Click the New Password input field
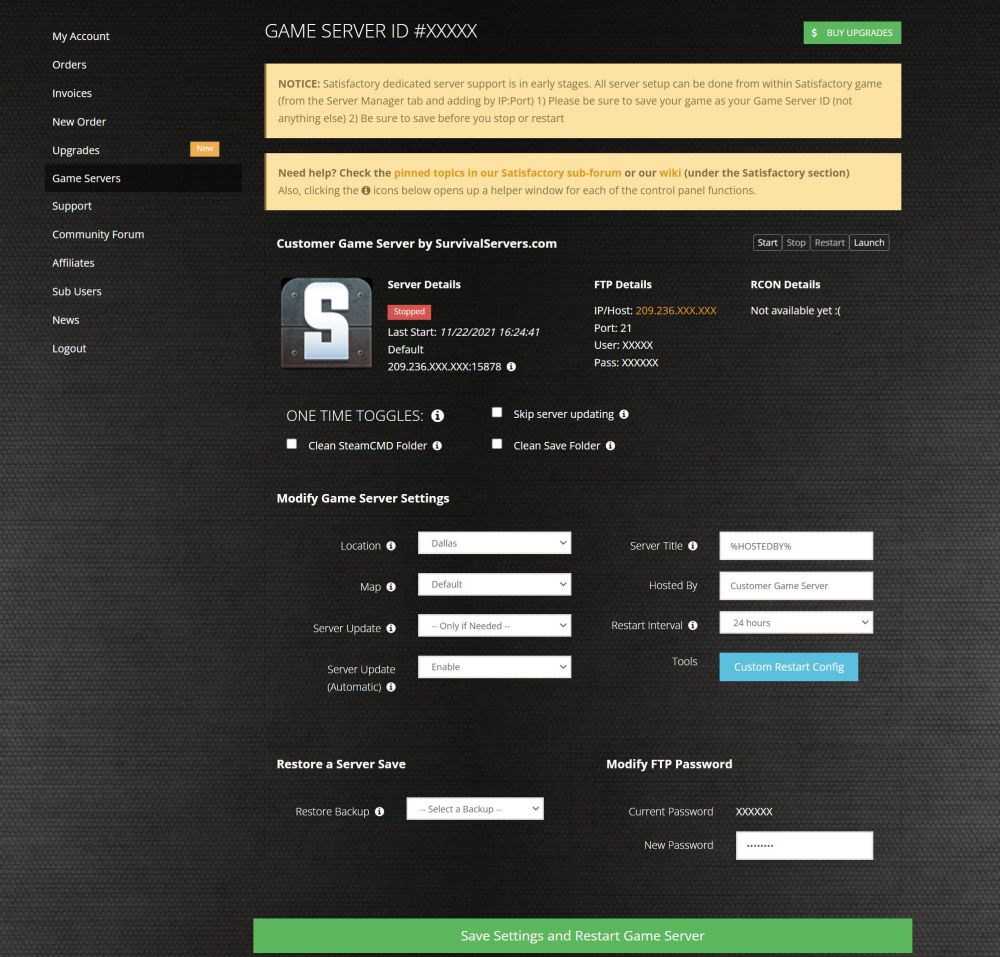 804,845
